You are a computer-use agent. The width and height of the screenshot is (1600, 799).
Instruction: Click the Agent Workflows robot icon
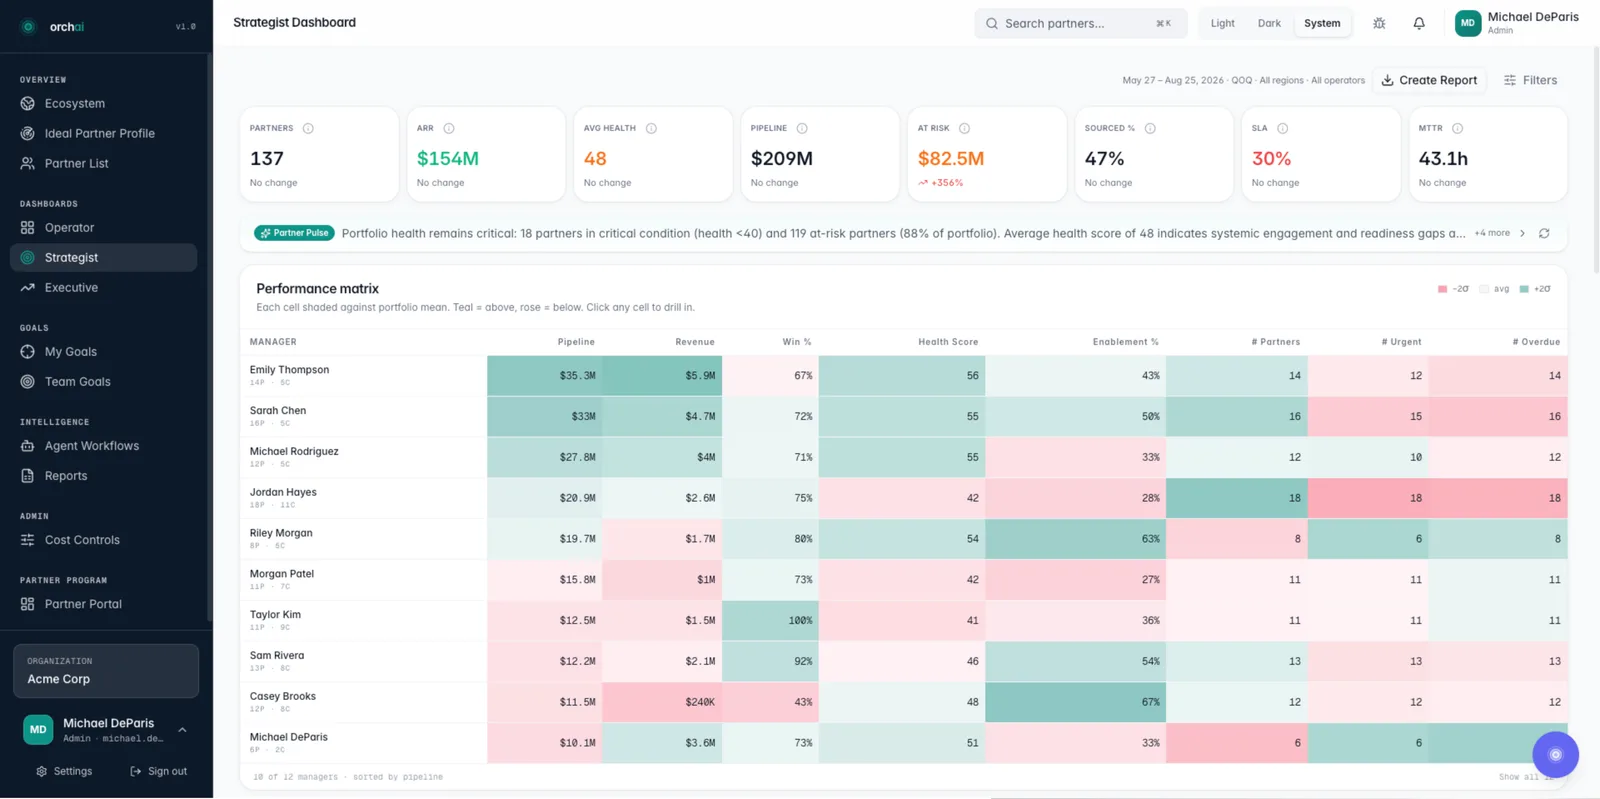27,446
